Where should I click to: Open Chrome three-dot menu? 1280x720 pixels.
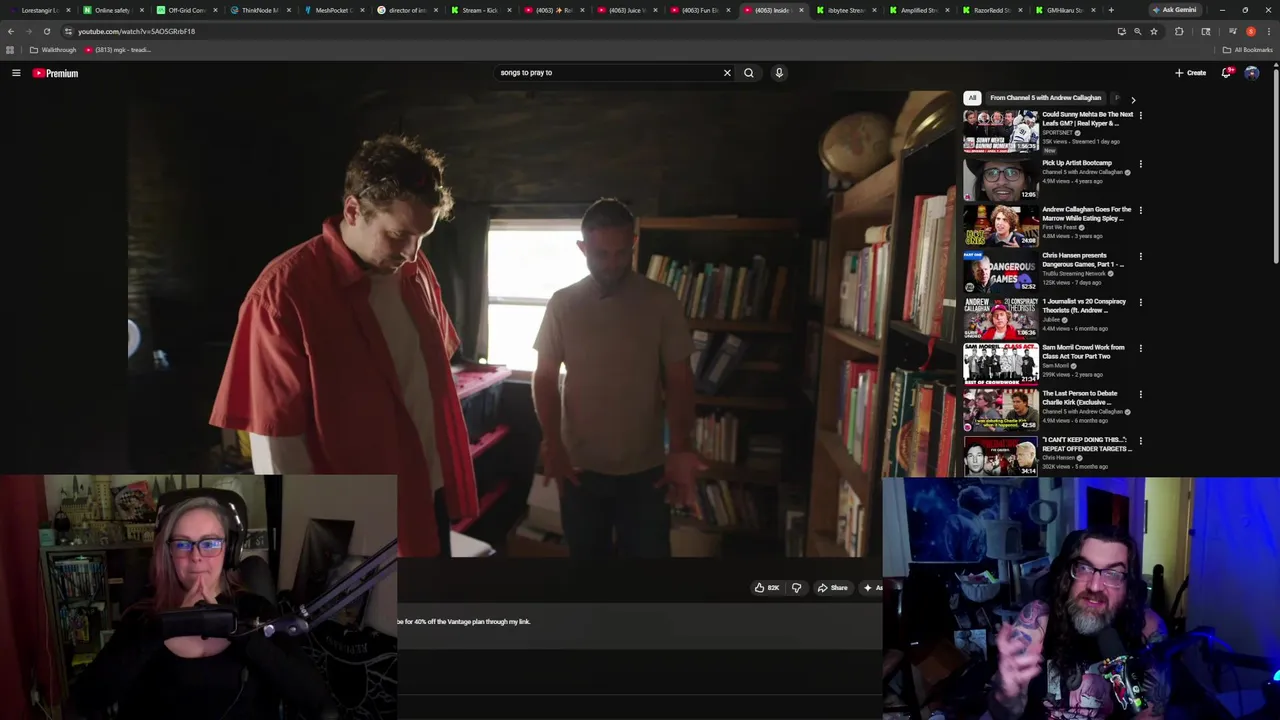point(1269,31)
